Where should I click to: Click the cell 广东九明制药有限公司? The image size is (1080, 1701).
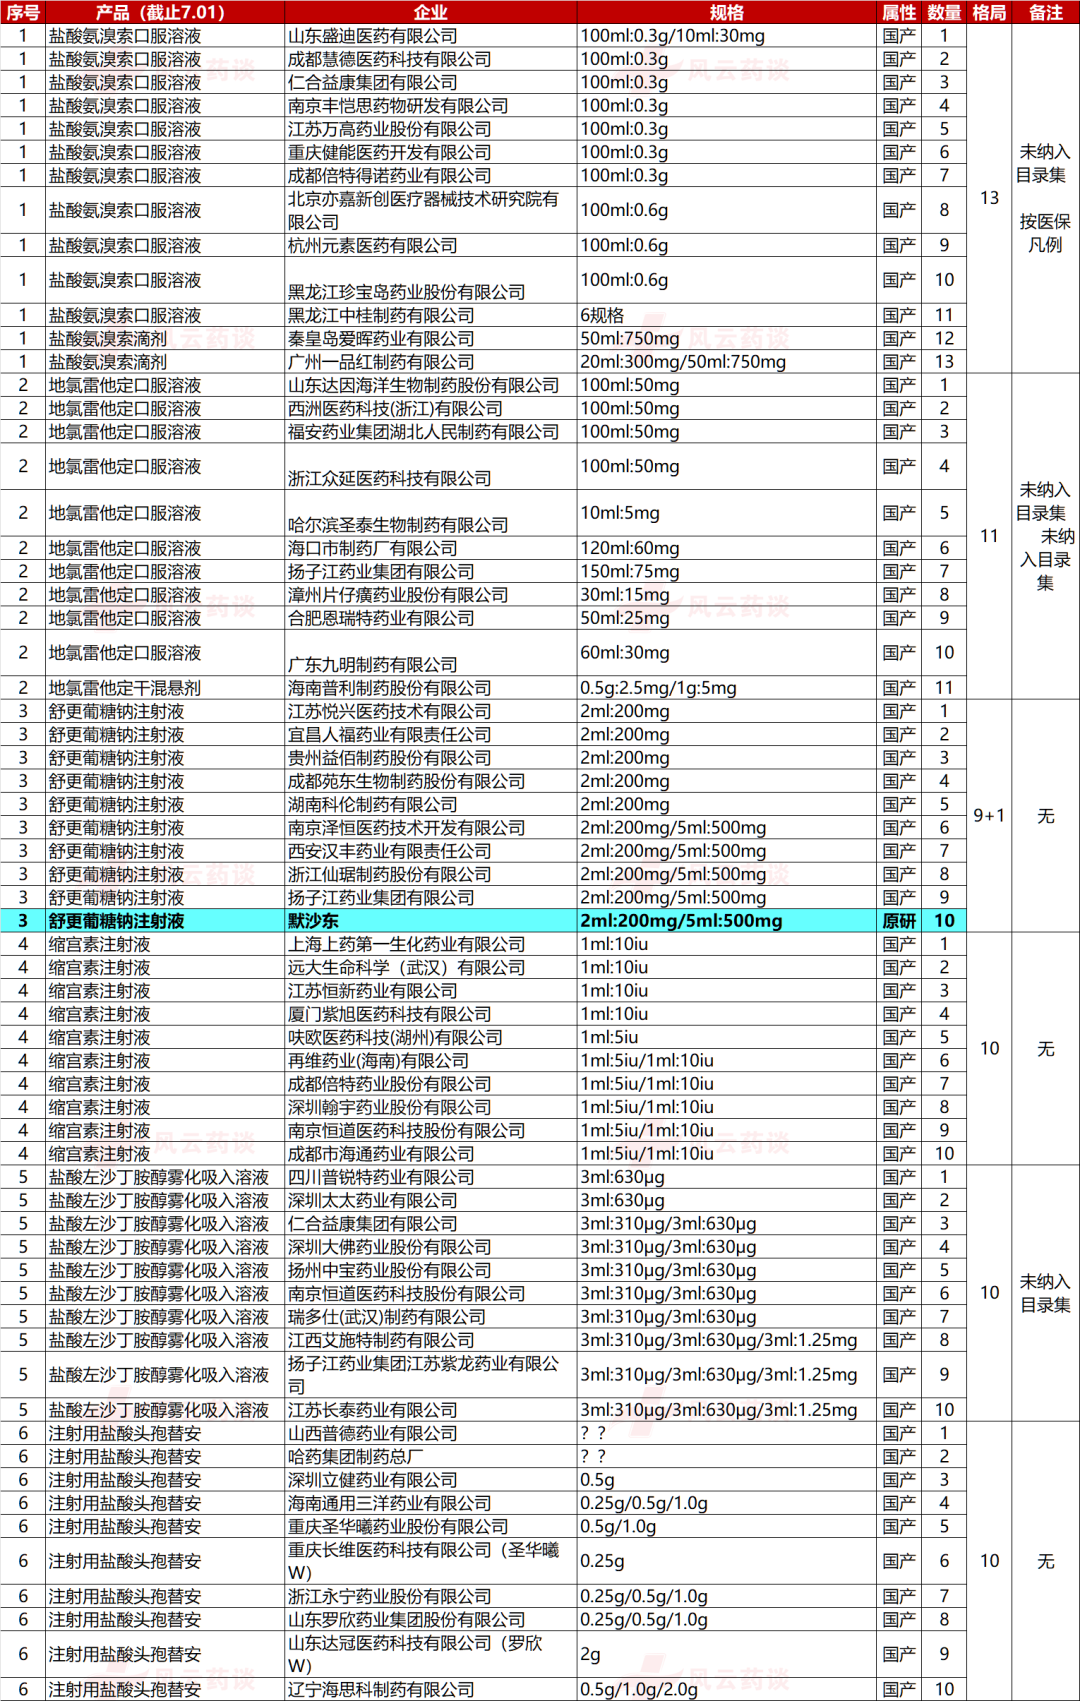[431, 653]
